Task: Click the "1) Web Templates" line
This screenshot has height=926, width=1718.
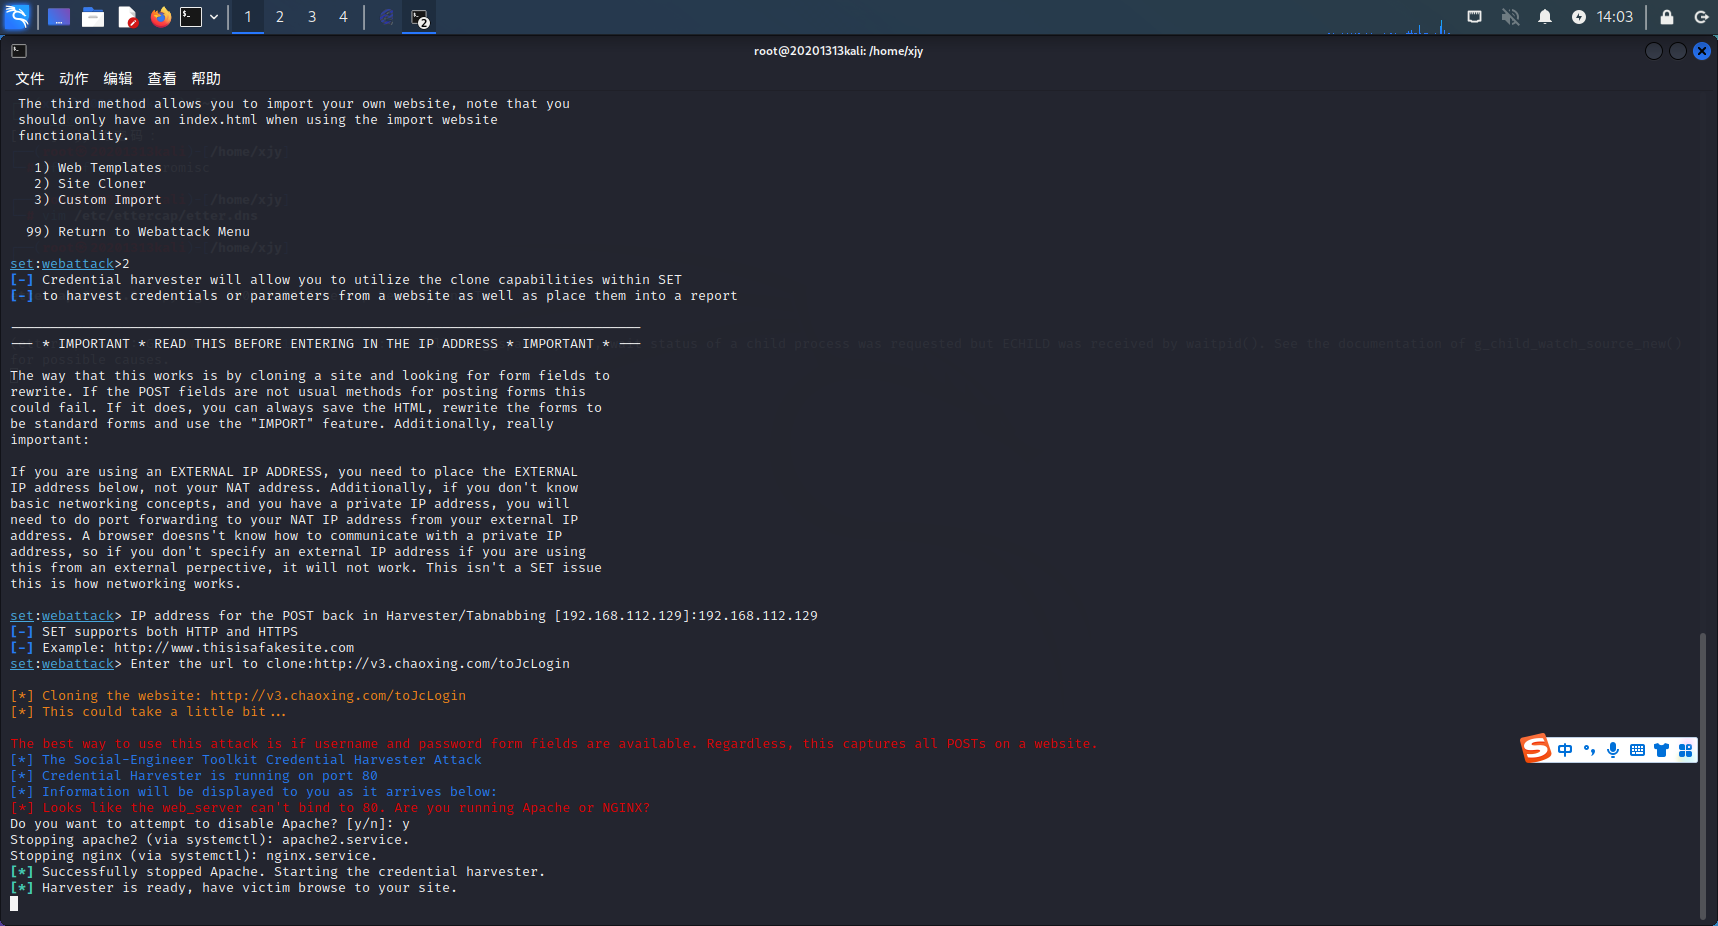Action: [x=98, y=168]
